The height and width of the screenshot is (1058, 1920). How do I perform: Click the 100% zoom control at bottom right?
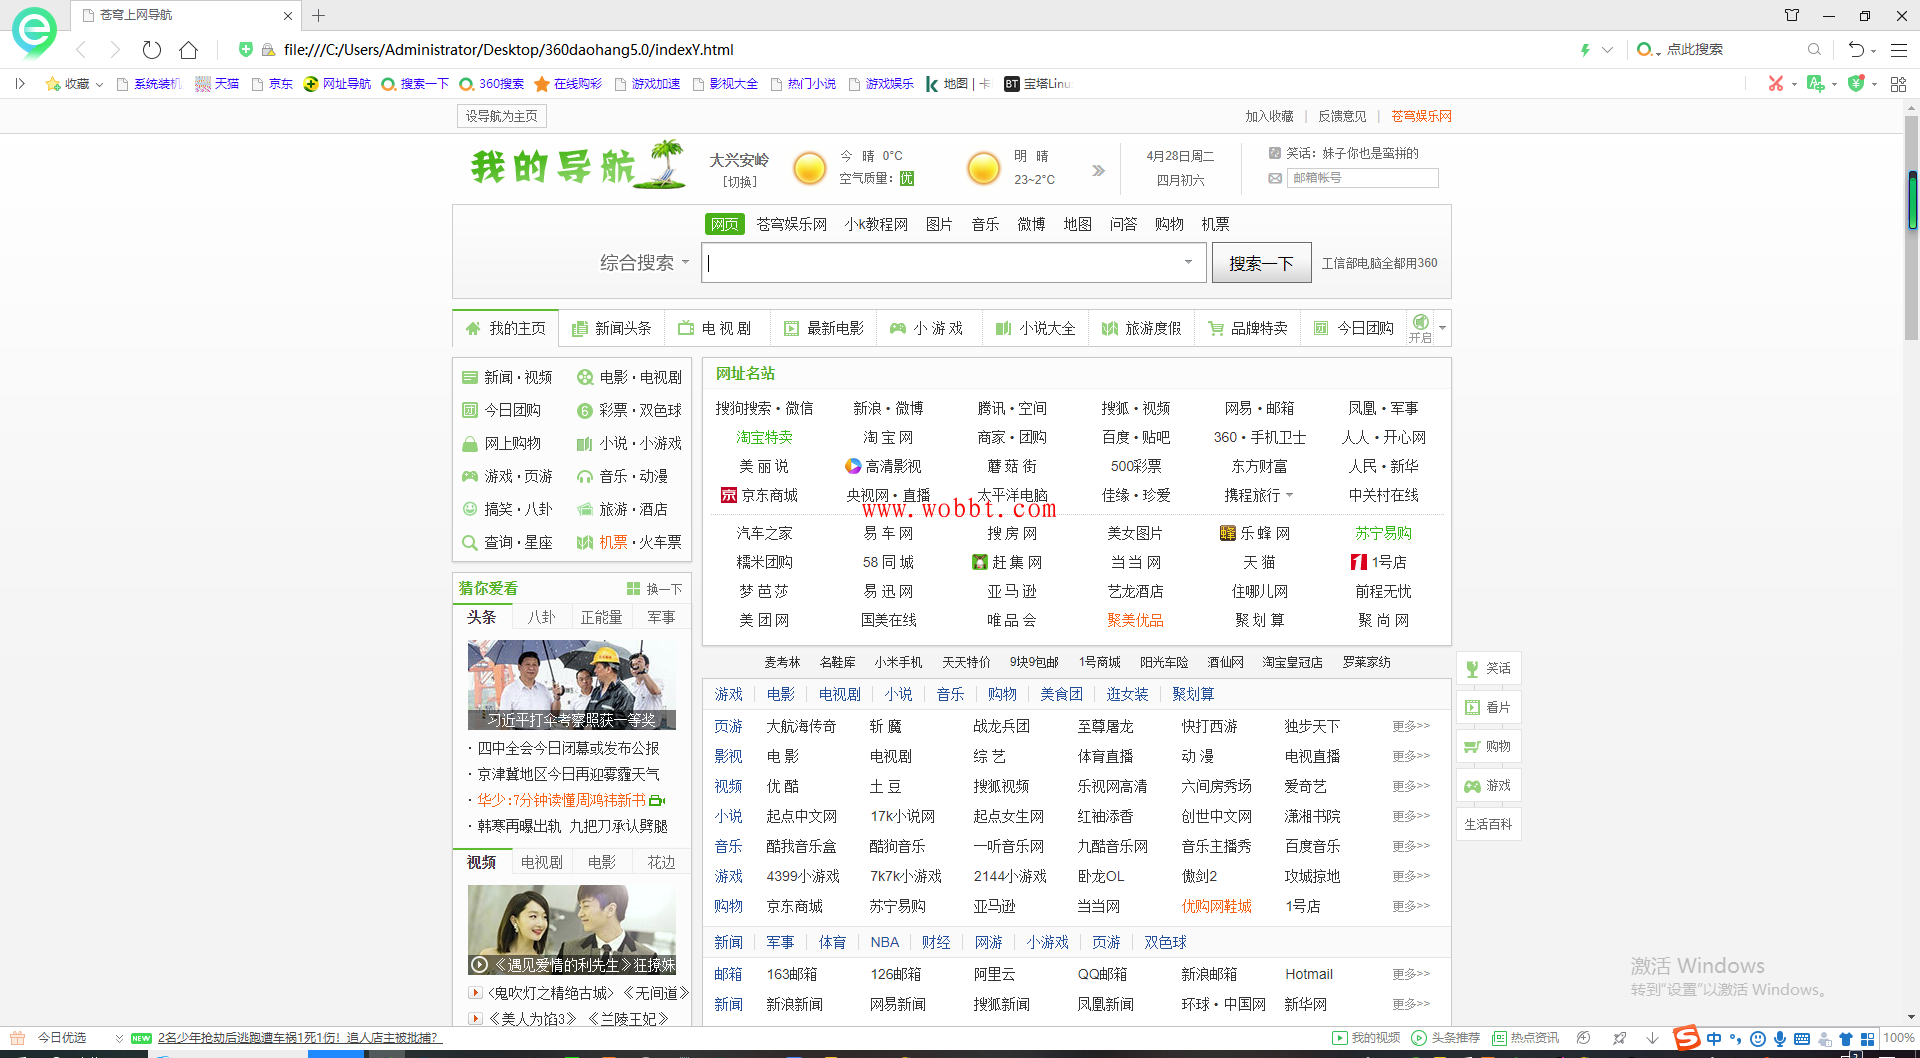[1900, 1038]
